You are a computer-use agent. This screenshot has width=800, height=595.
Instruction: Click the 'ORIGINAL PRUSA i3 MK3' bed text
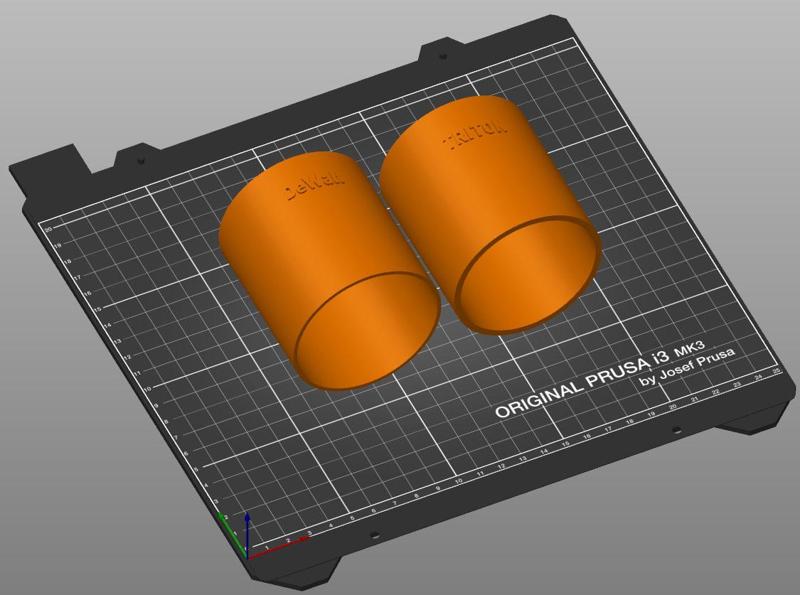pos(601,379)
